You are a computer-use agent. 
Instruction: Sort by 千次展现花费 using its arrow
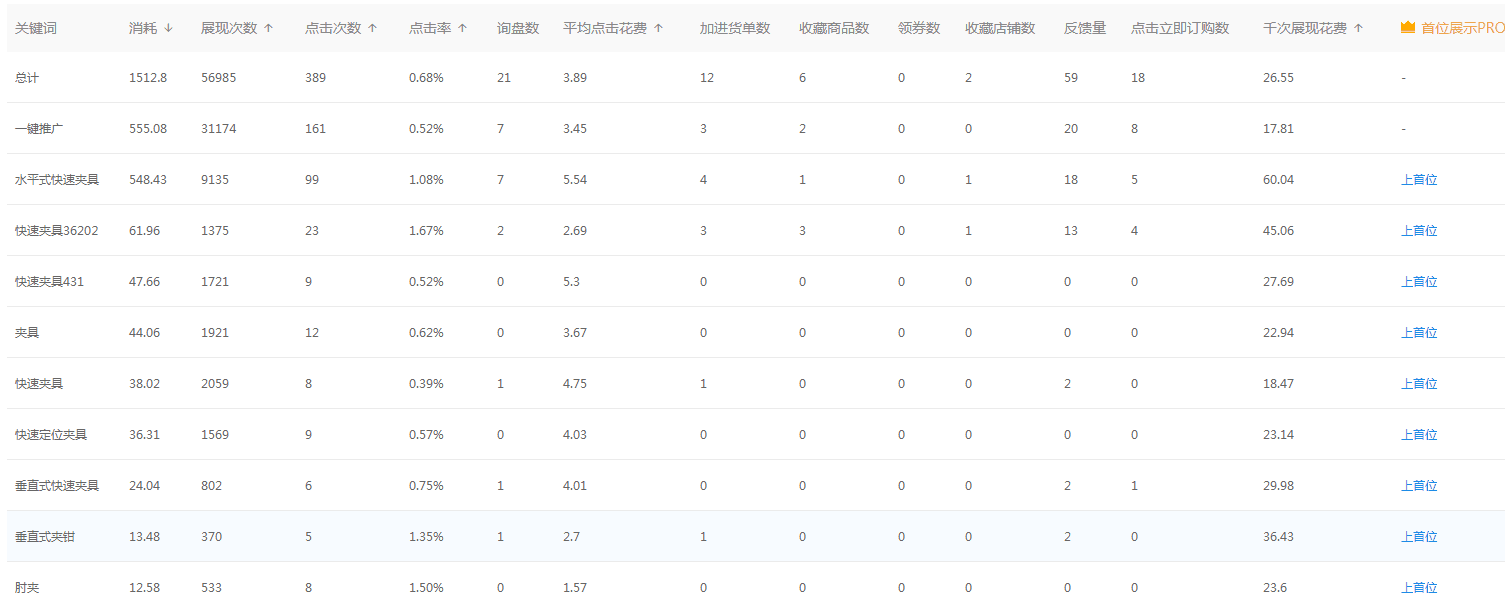tap(1358, 28)
